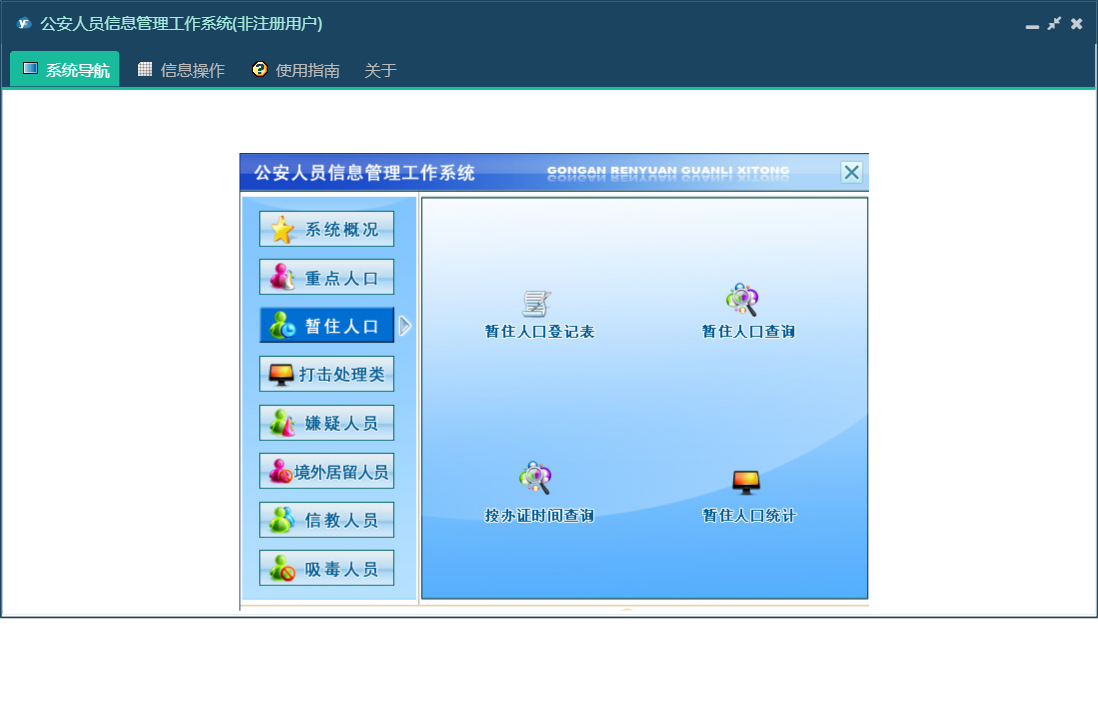Open the 嫌疑人员 section
1098x728 pixels.
[x=326, y=423]
